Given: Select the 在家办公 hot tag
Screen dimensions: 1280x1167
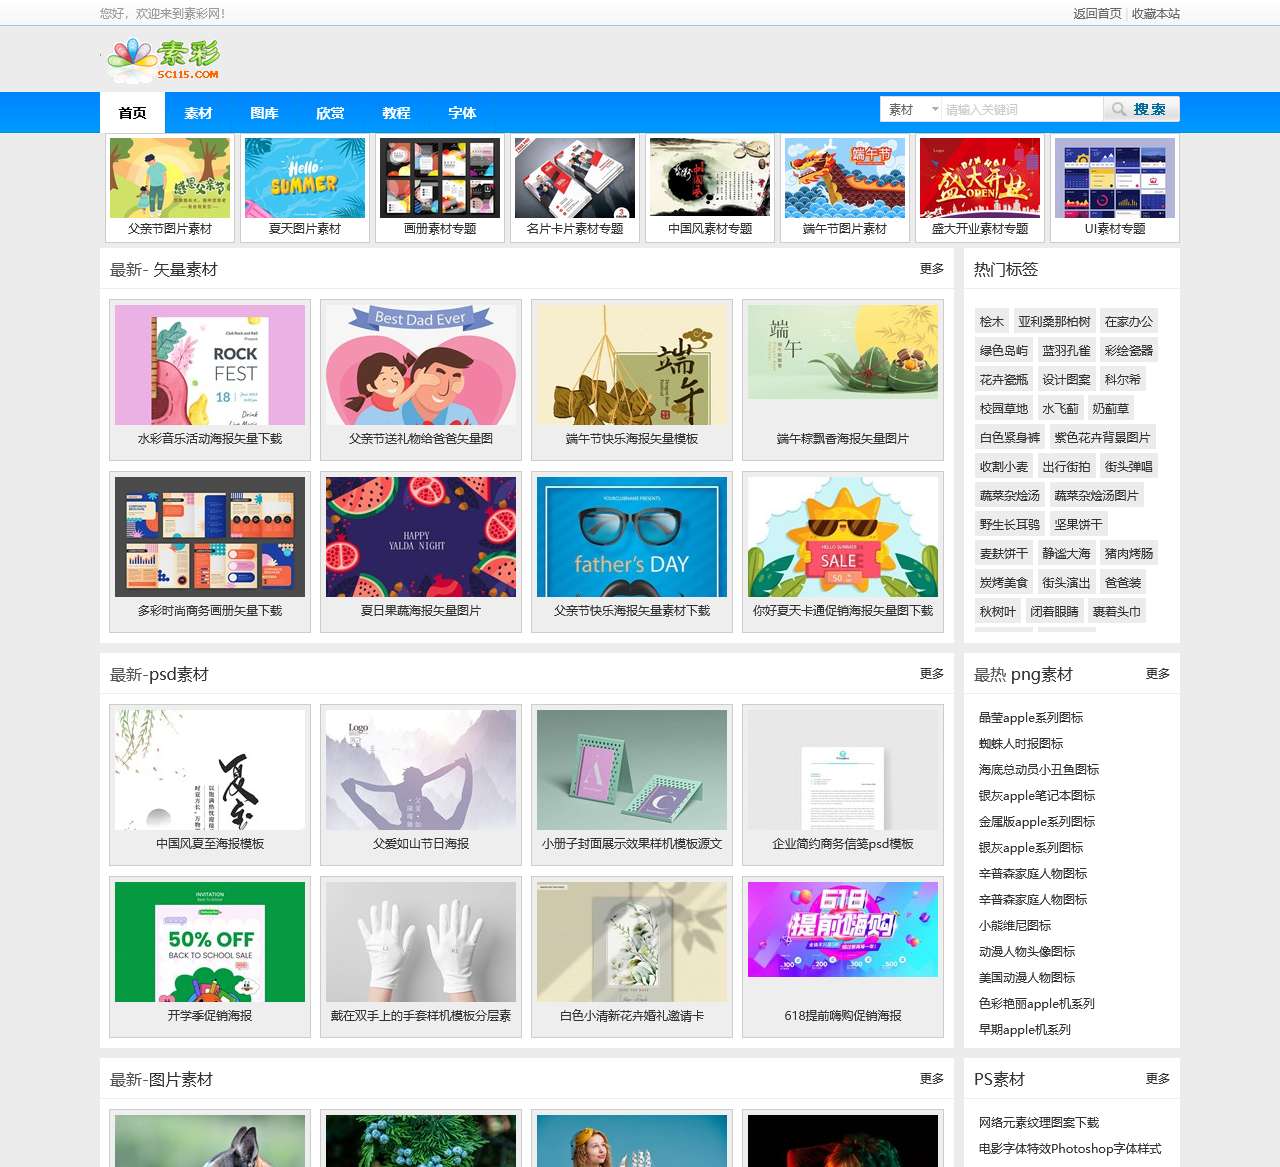Looking at the screenshot, I should tap(1129, 322).
